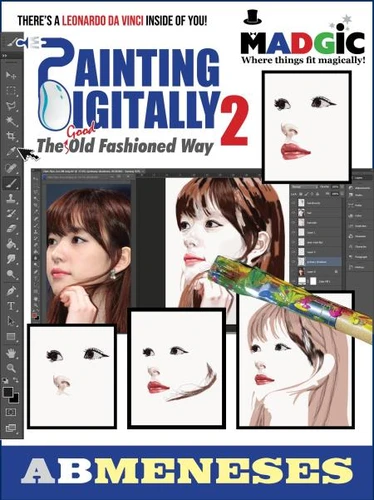The height and width of the screenshot is (500, 374).
Task: Hide the topmost layer via eye icon
Action: [293, 203]
